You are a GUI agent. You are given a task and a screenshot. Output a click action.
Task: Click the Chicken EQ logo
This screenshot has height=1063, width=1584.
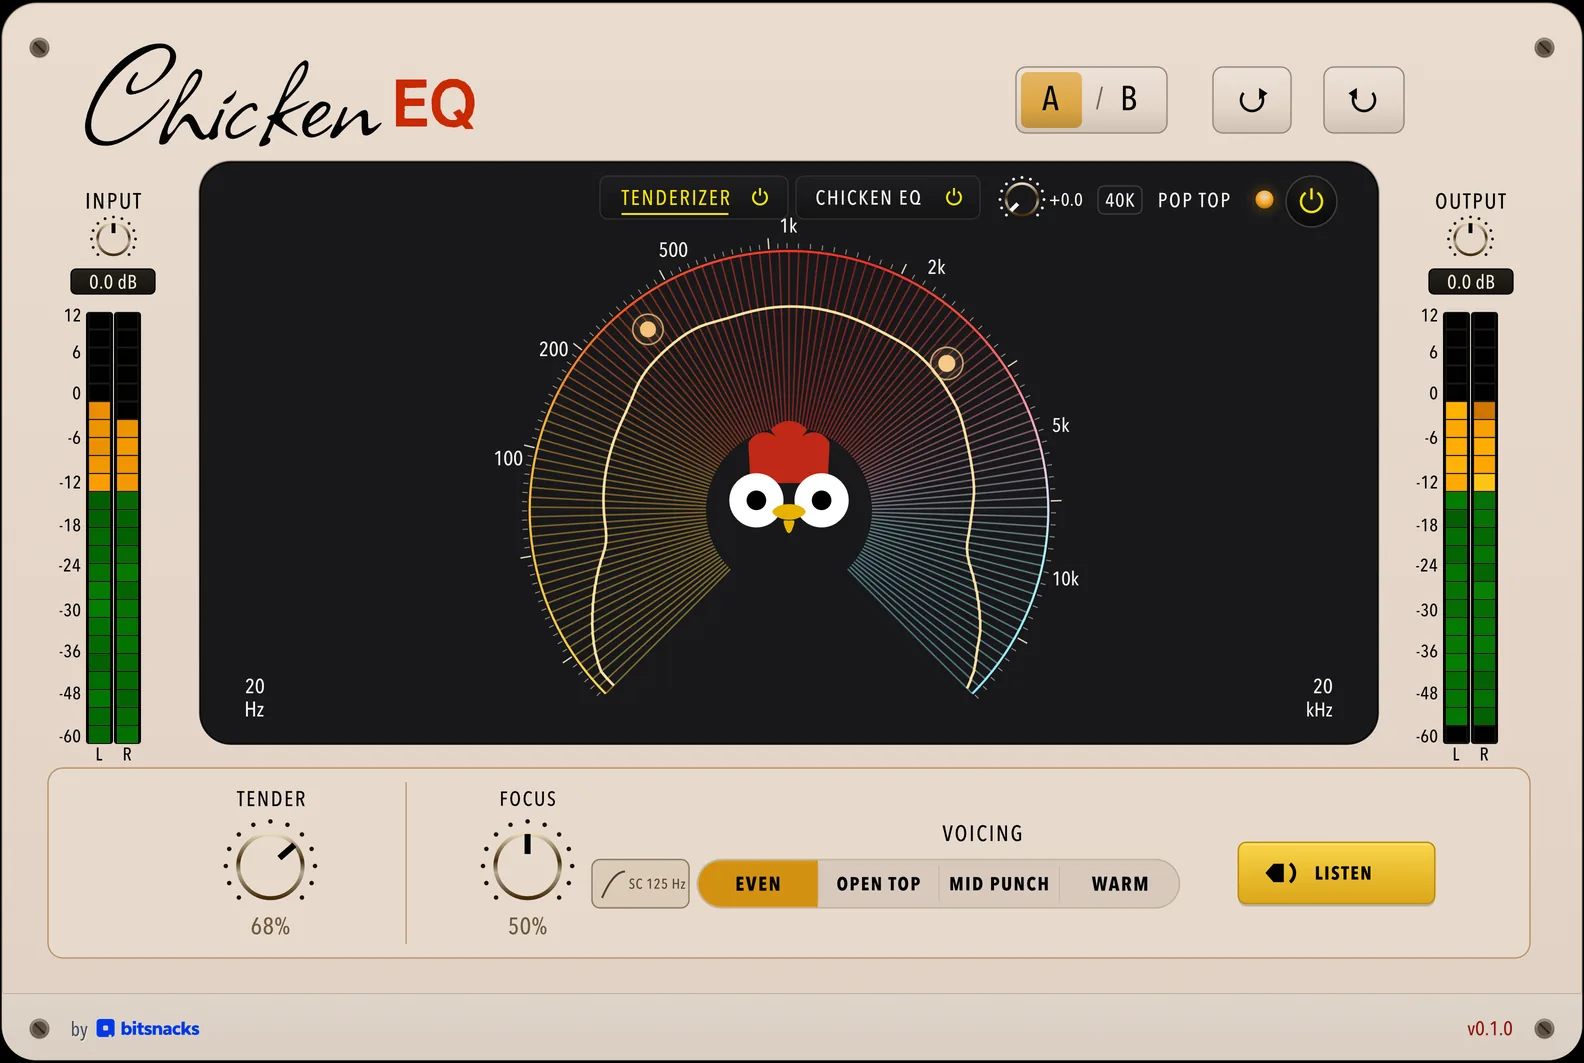(280, 98)
